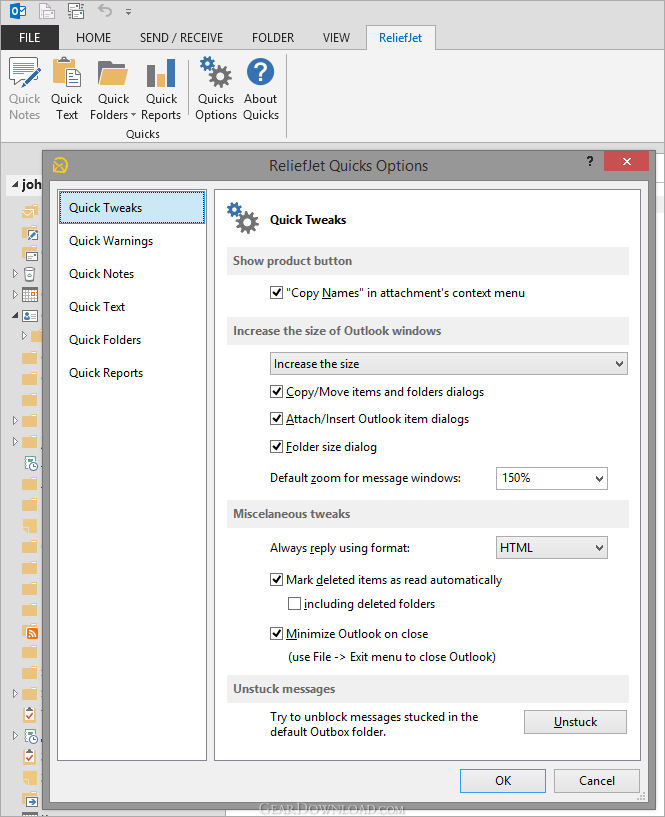Click the Outlook logo in title bar
The image size is (665, 817).
point(18,10)
